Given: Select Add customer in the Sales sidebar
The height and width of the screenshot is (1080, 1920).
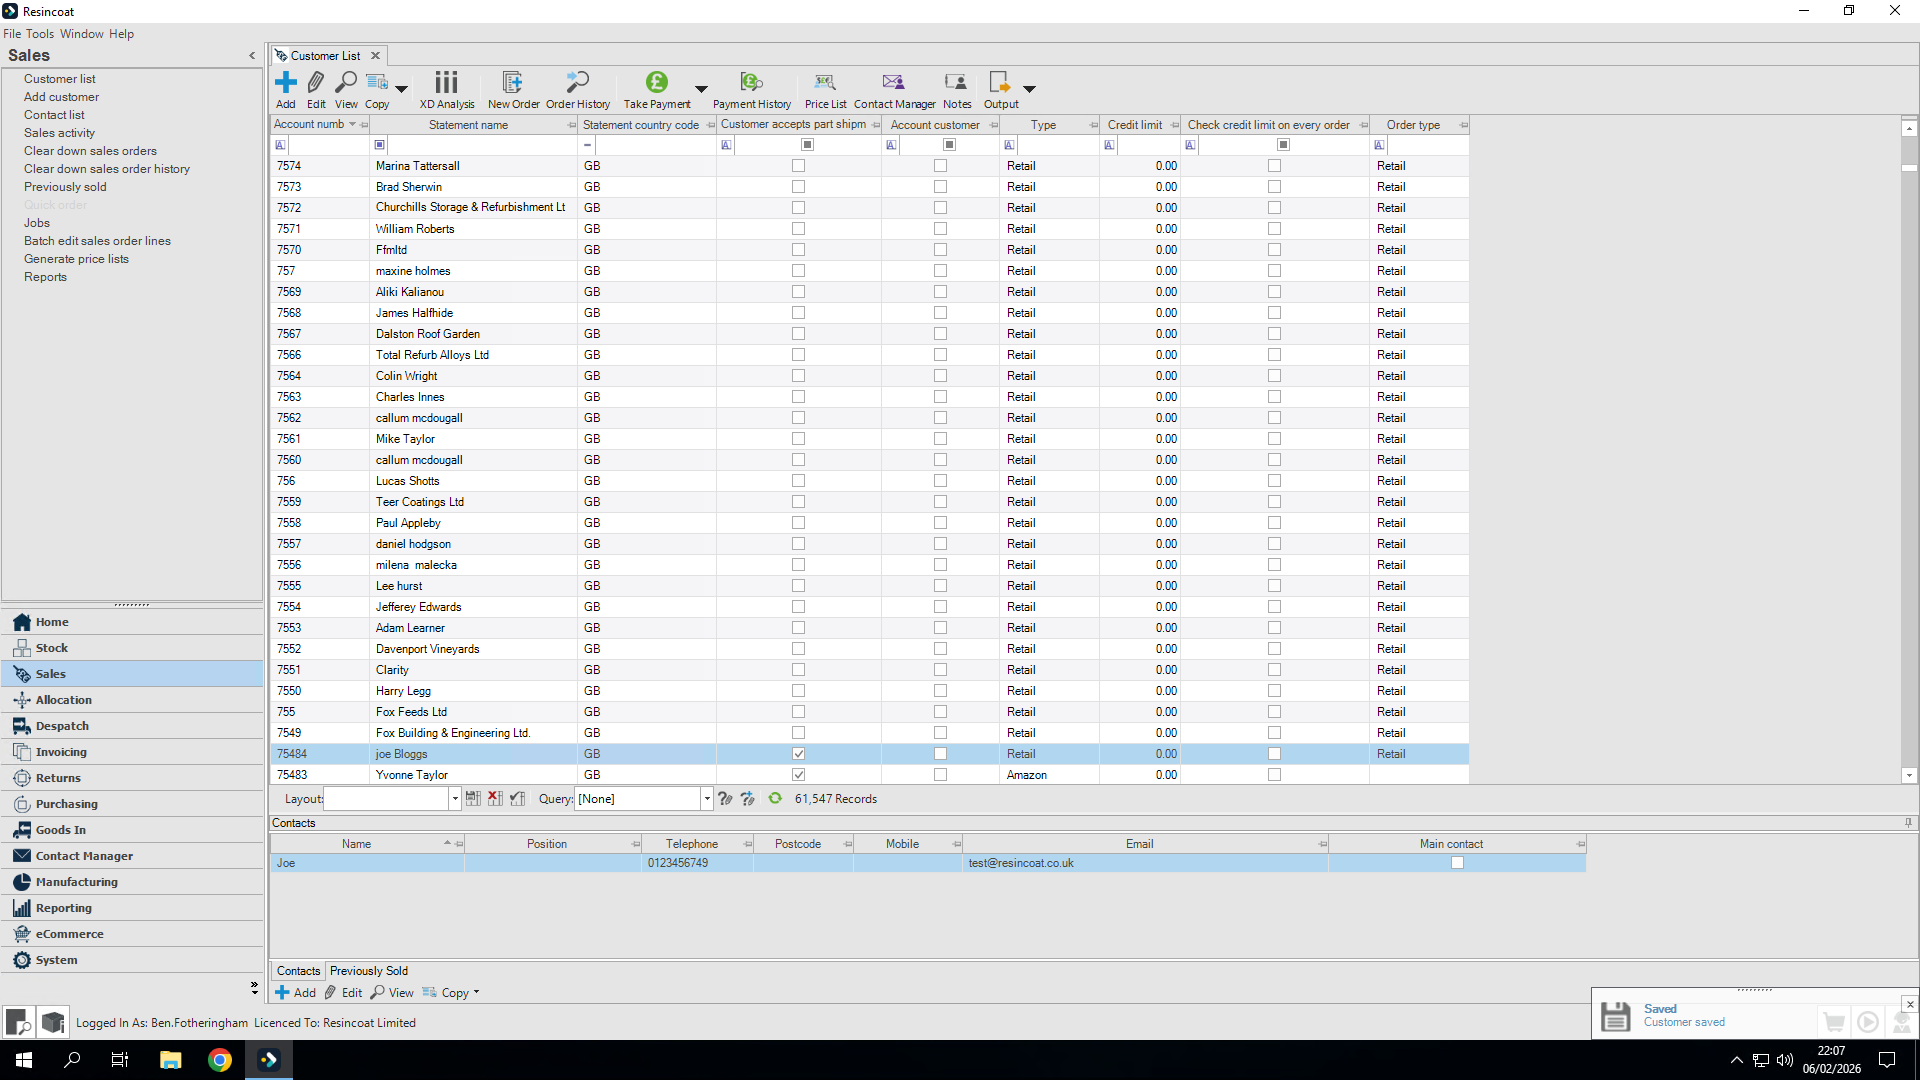Looking at the screenshot, I should pos(61,96).
